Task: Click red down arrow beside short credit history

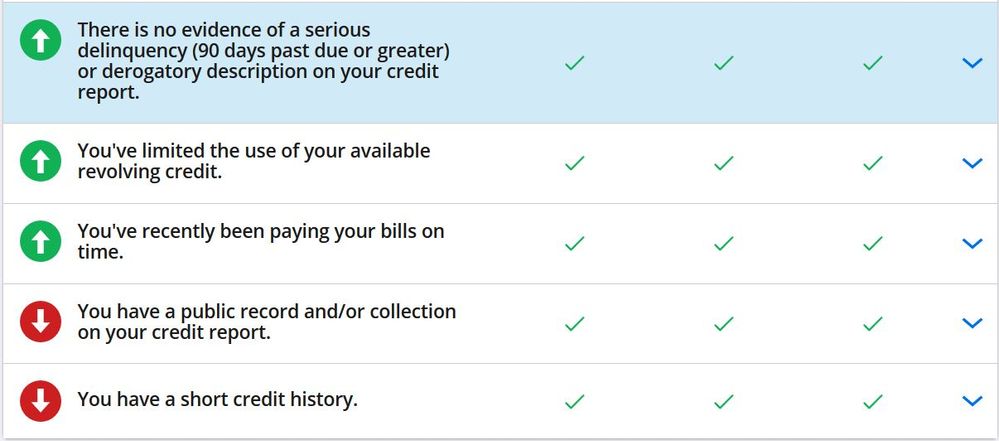Action: [41, 400]
